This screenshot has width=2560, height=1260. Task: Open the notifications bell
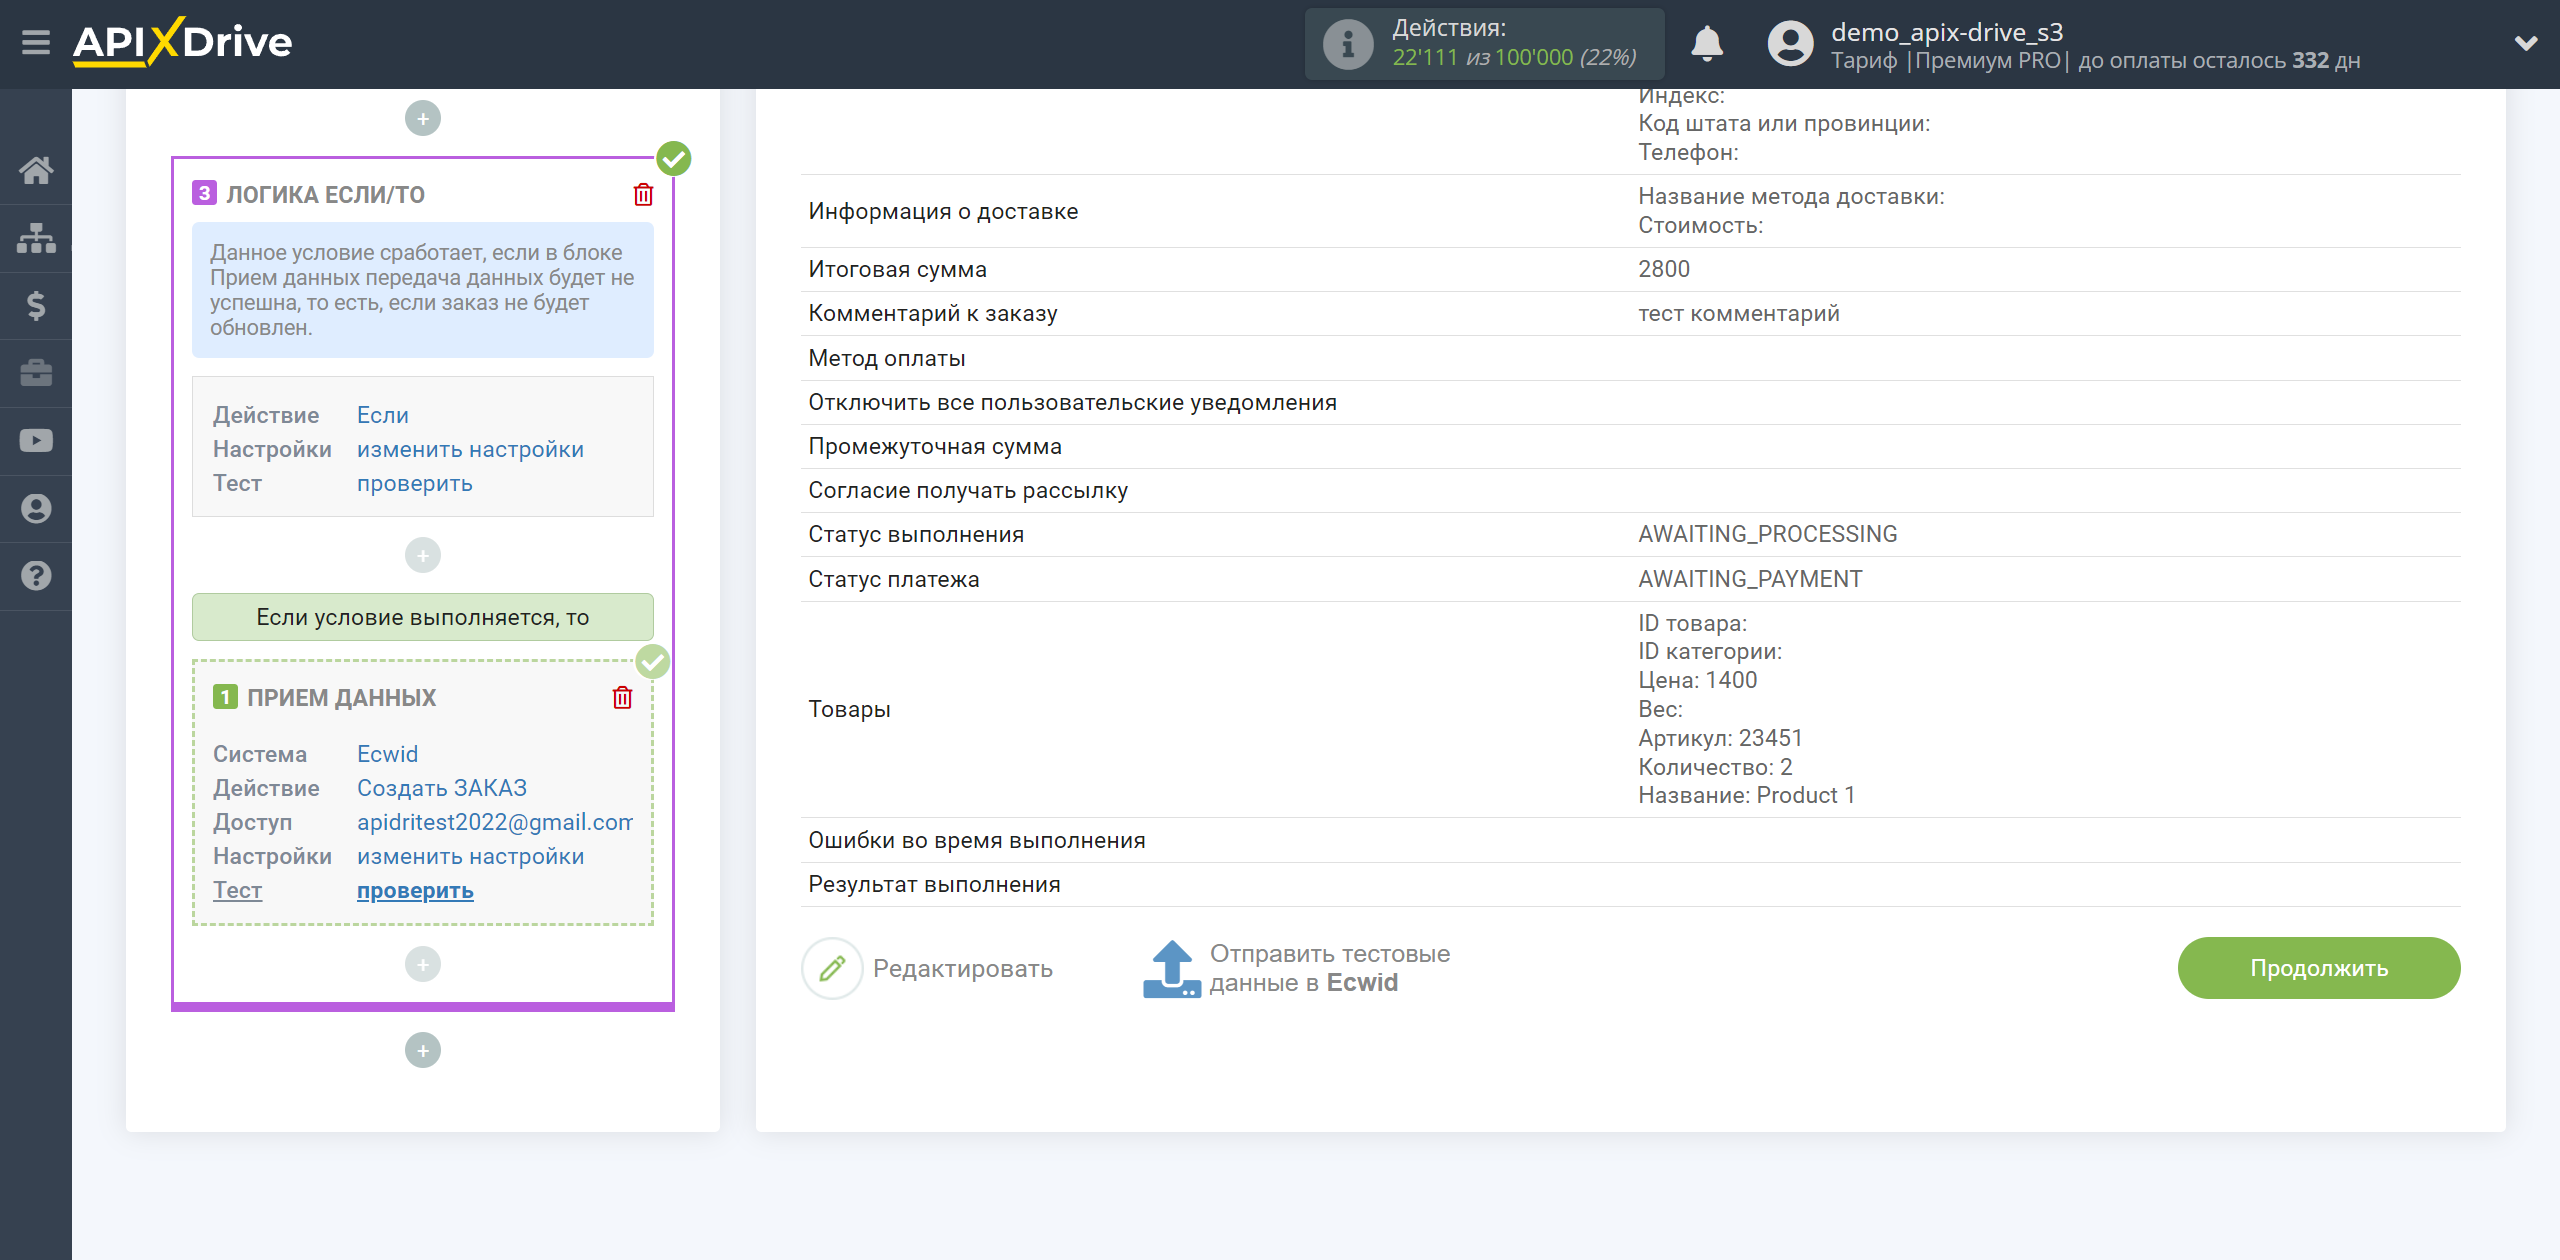coord(1707,44)
